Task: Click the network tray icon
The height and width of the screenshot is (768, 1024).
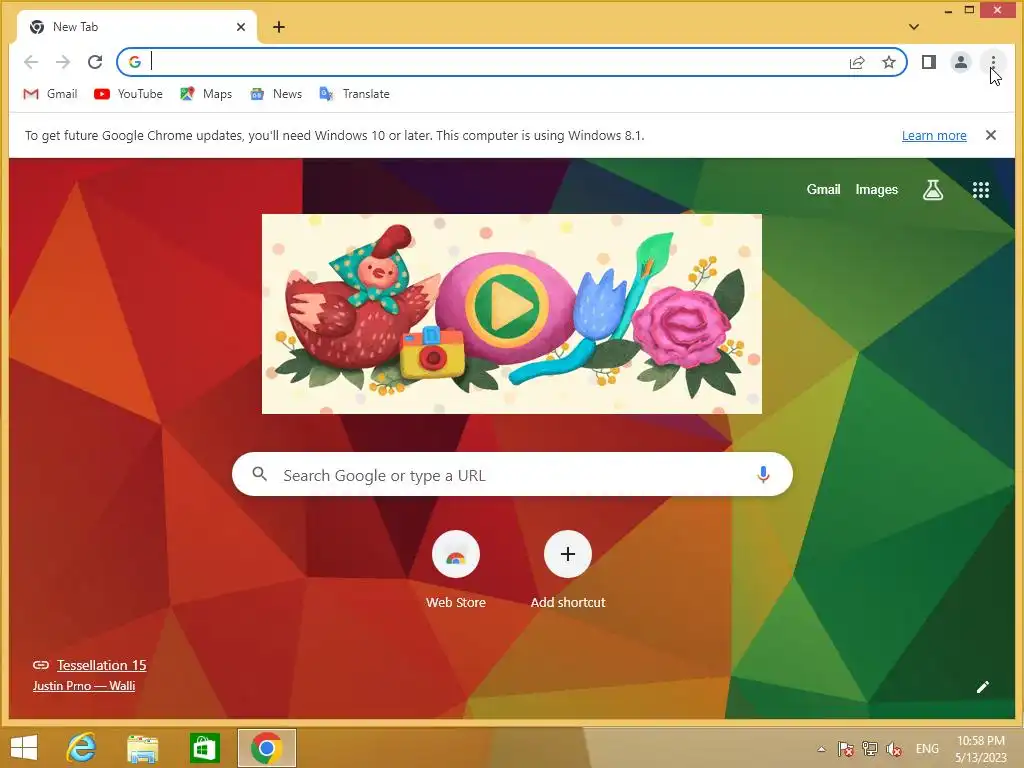Action: 869,749
